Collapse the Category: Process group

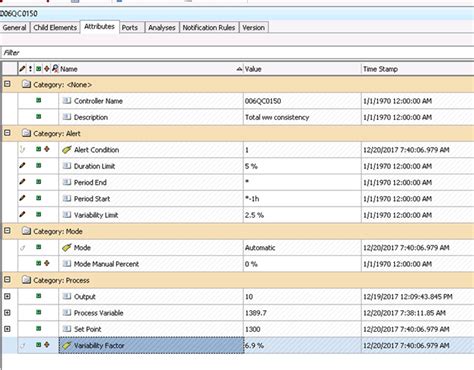(x=7, y=280)
